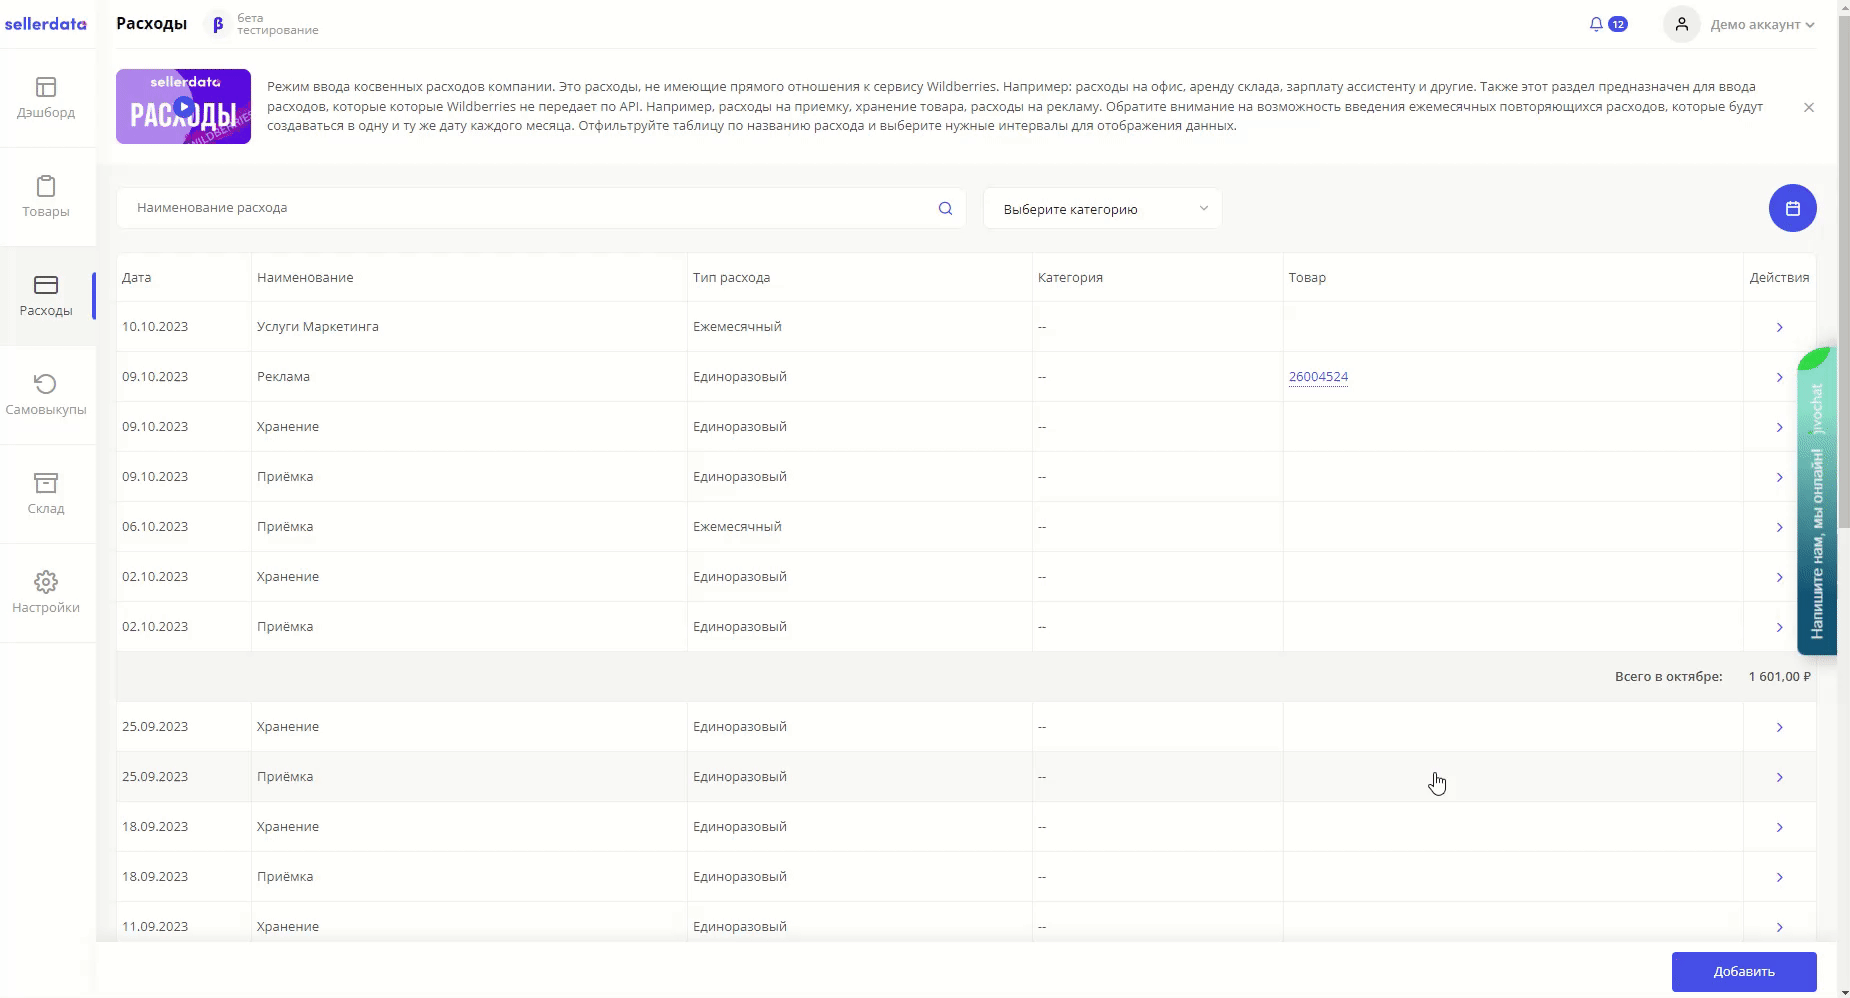This screenshot has height=998, width=1850.
Task: Open the Дэшборд section in sidebar
Action: click(x=46, y=98)
